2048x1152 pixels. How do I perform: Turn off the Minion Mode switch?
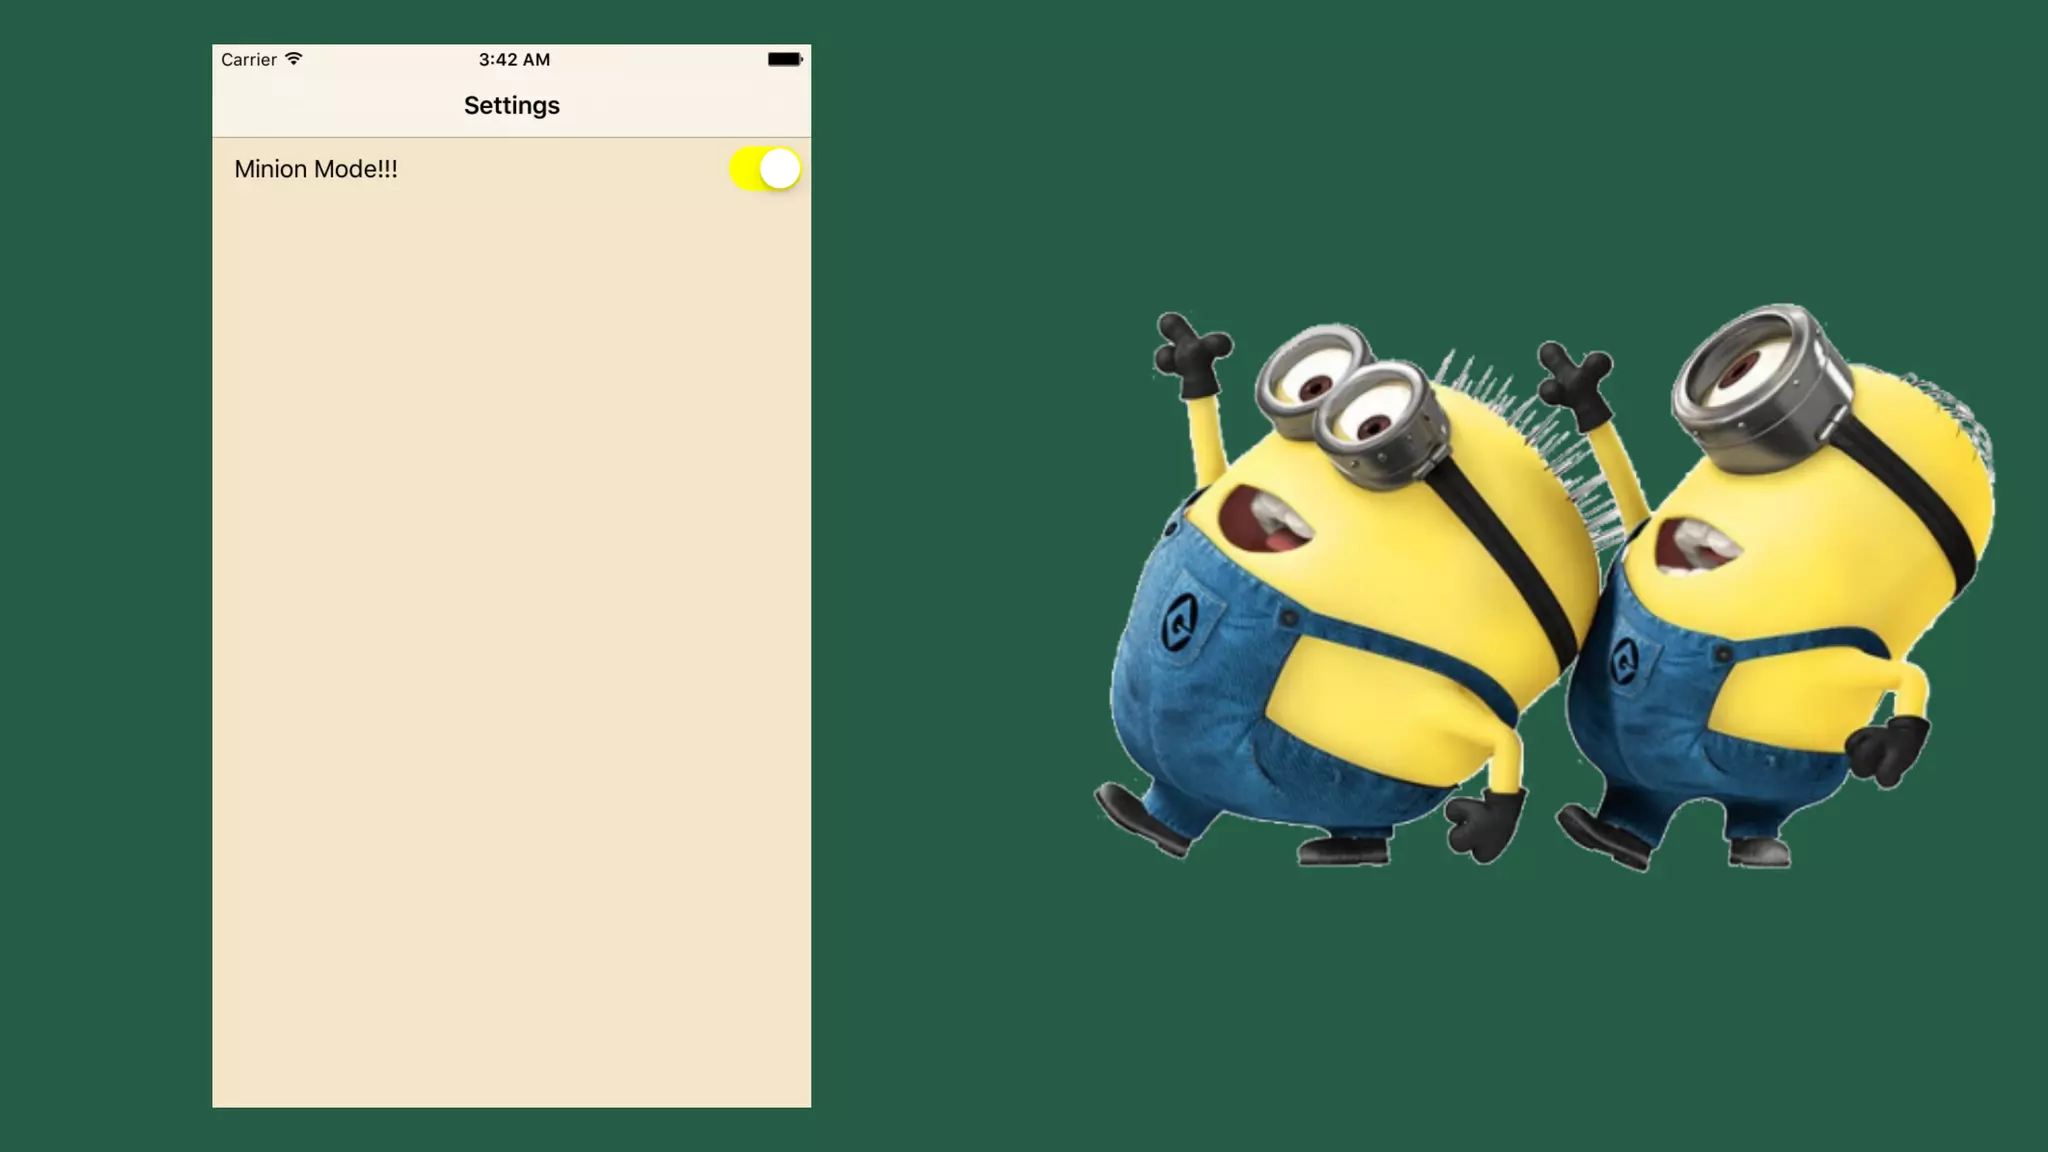point(764,169)
